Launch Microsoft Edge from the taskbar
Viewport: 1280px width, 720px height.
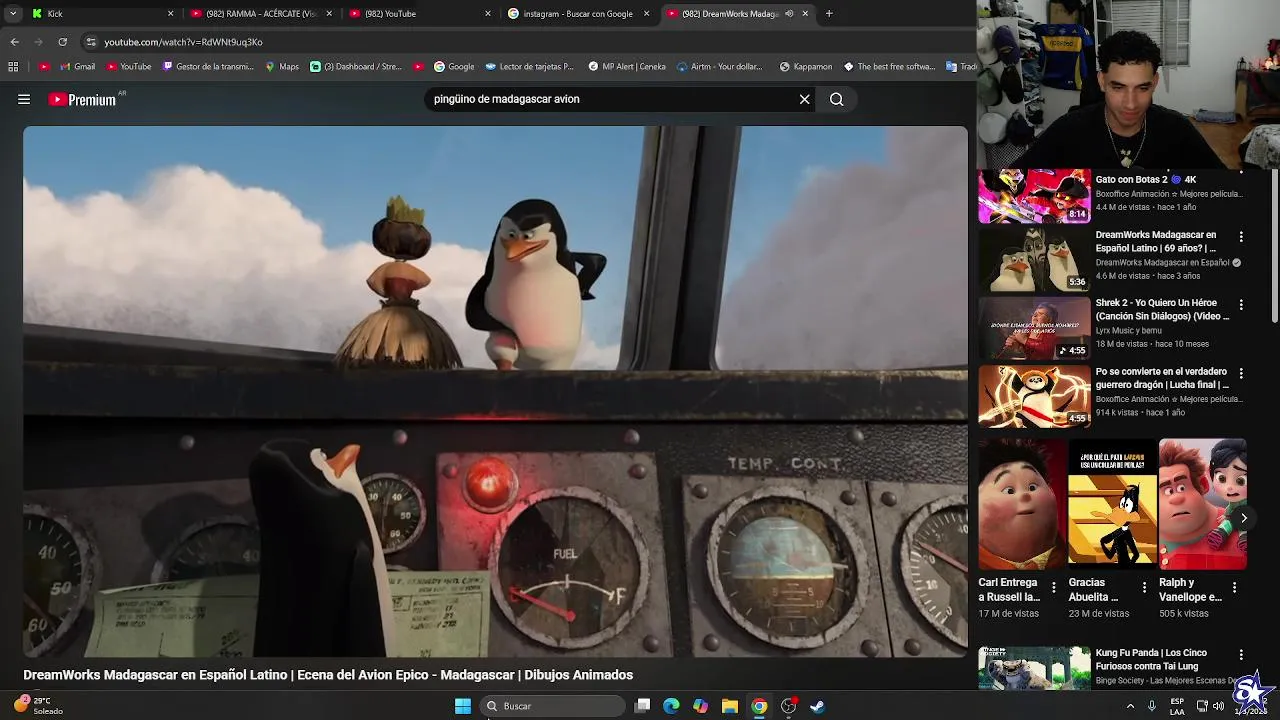[671, 706]
